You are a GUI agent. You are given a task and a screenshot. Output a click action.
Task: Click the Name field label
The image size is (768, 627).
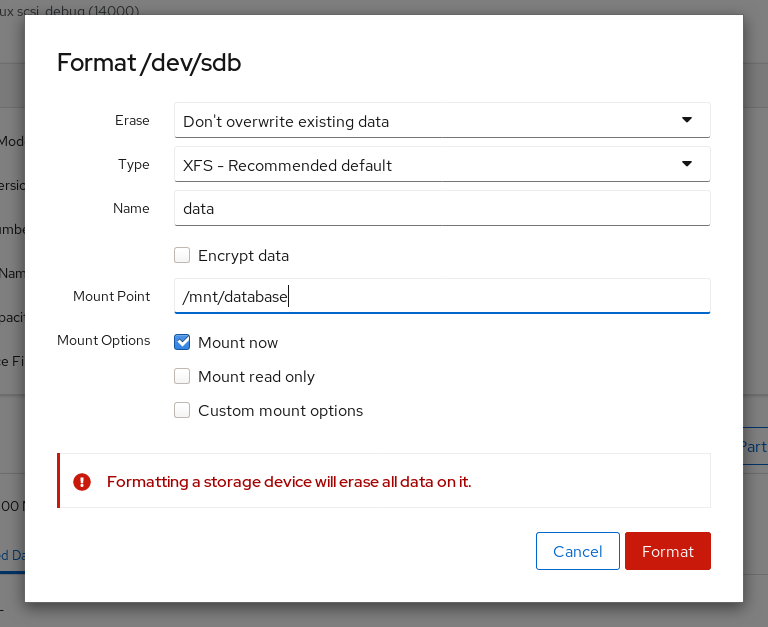(x=131, y=209)
